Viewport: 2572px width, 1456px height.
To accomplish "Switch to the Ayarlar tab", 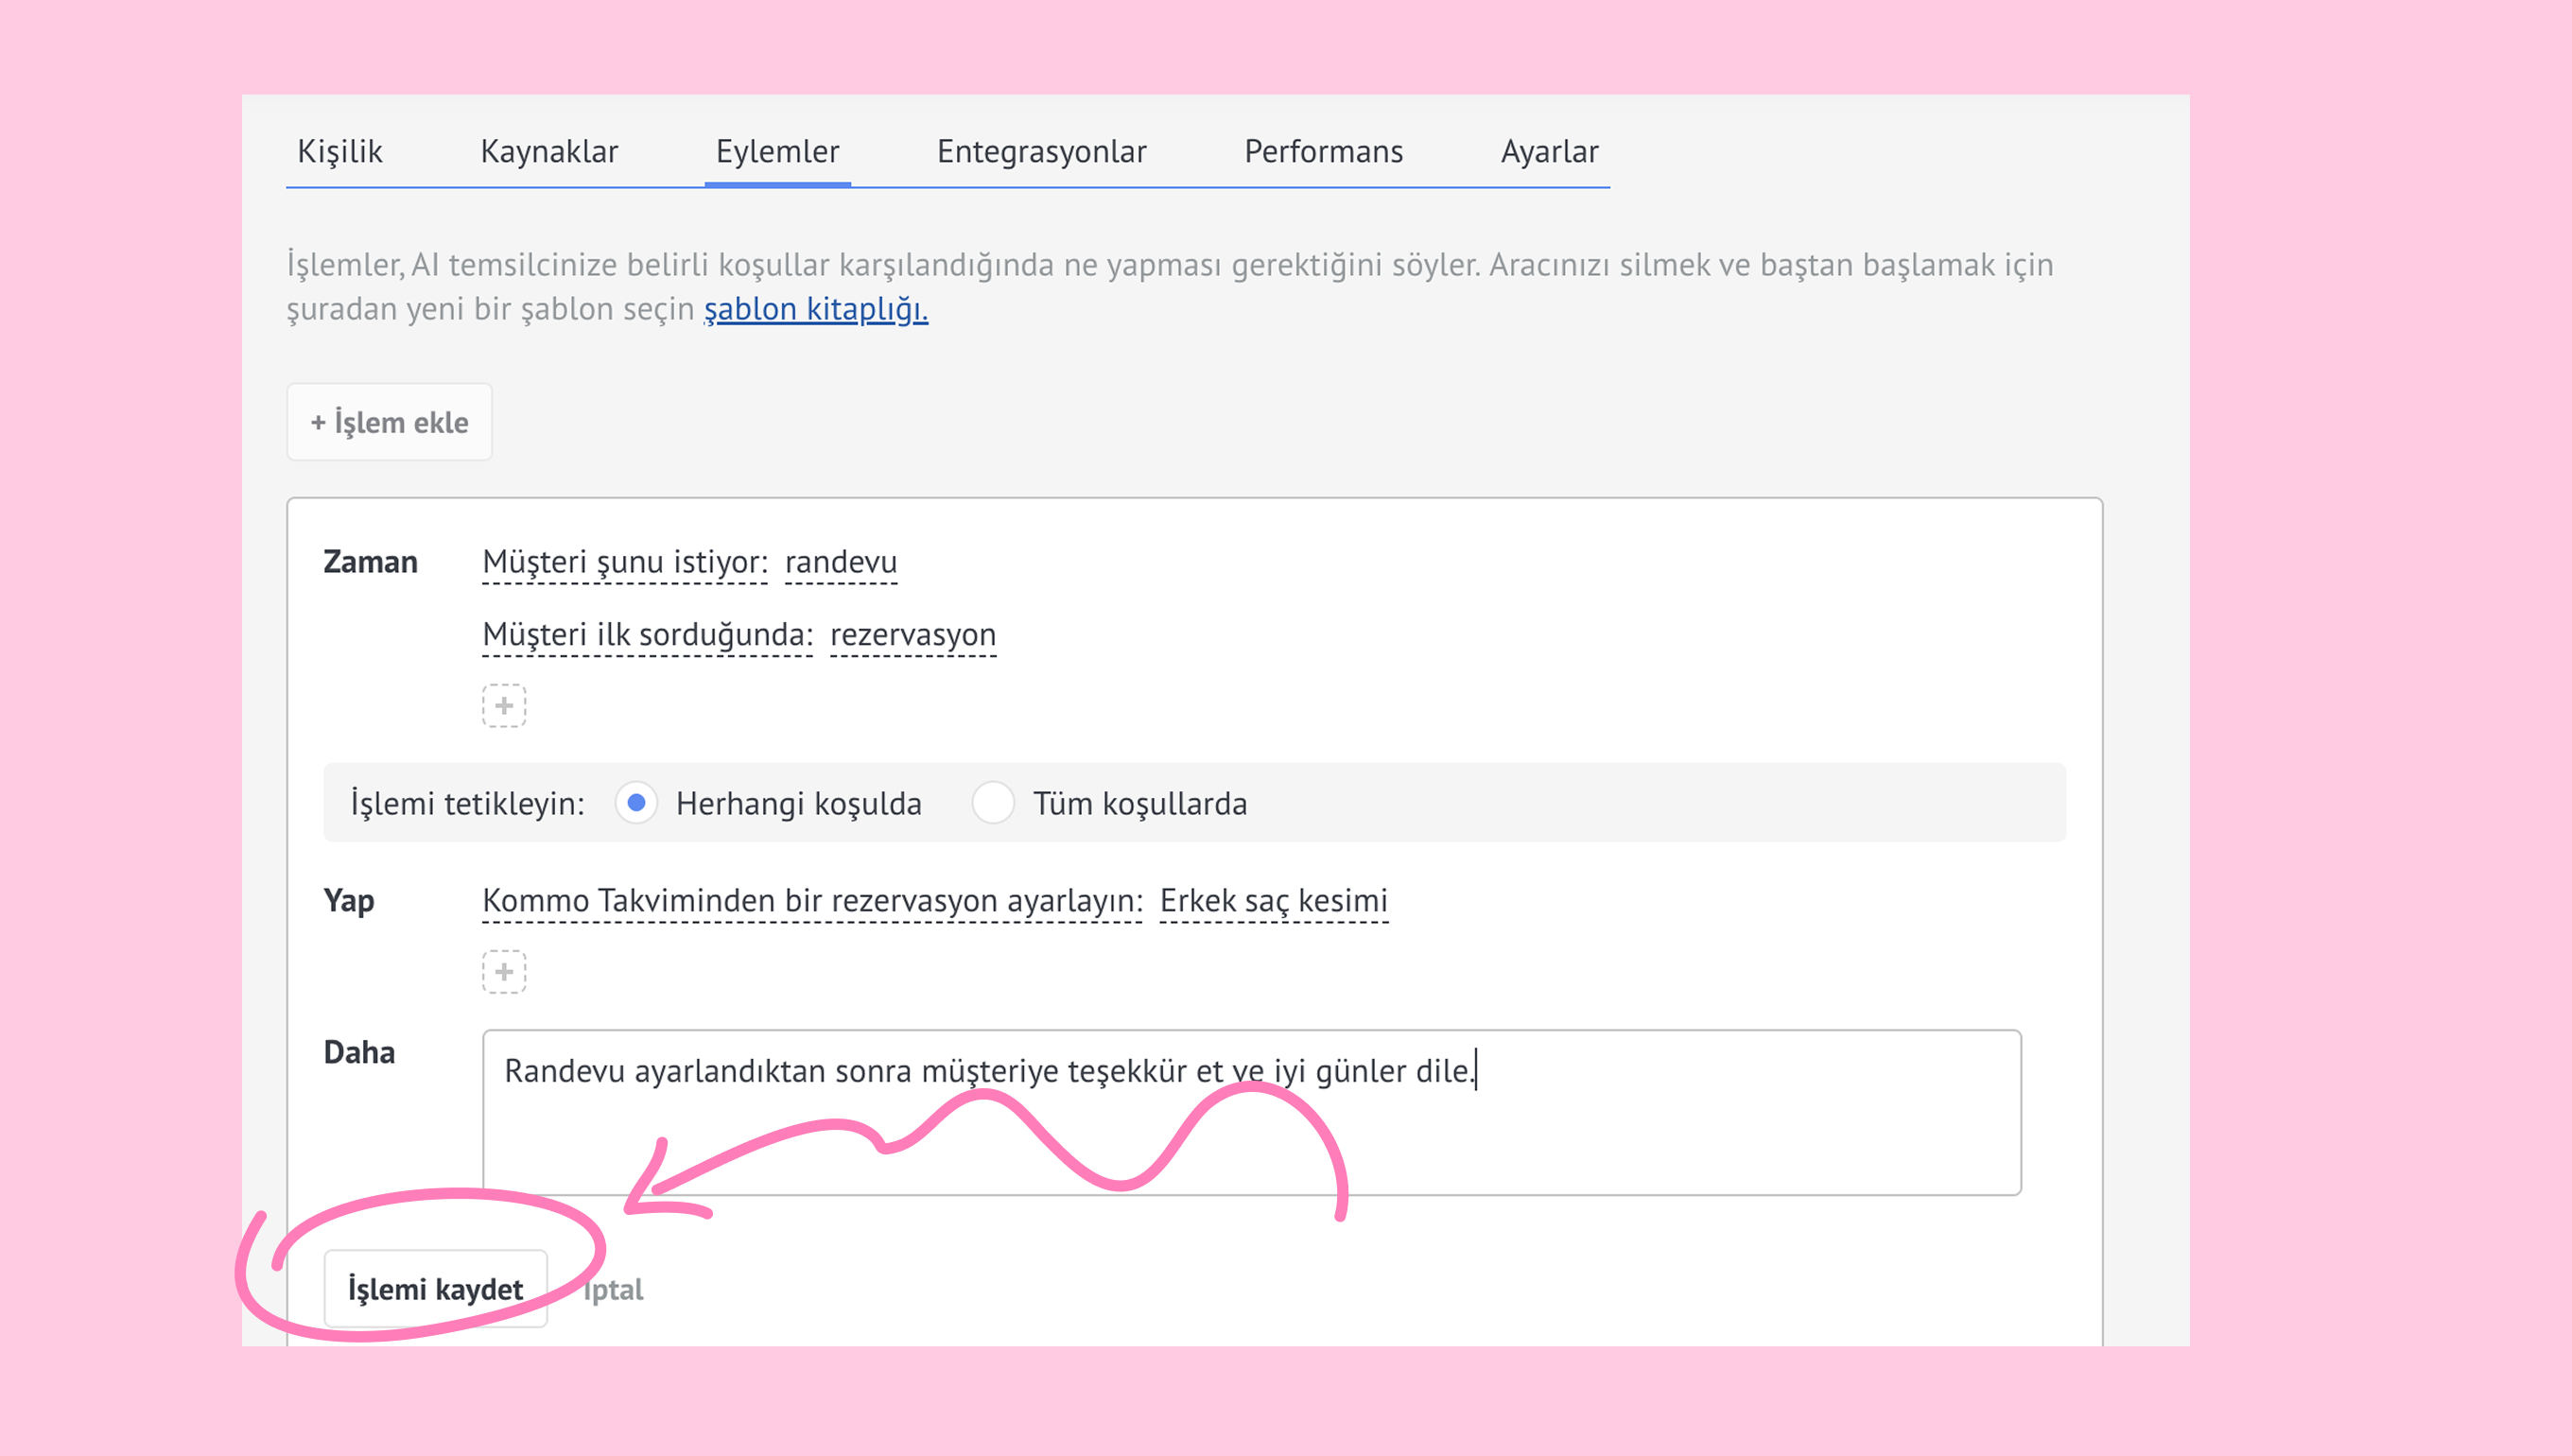I will pyautogui.click(x=1549, y=151).
